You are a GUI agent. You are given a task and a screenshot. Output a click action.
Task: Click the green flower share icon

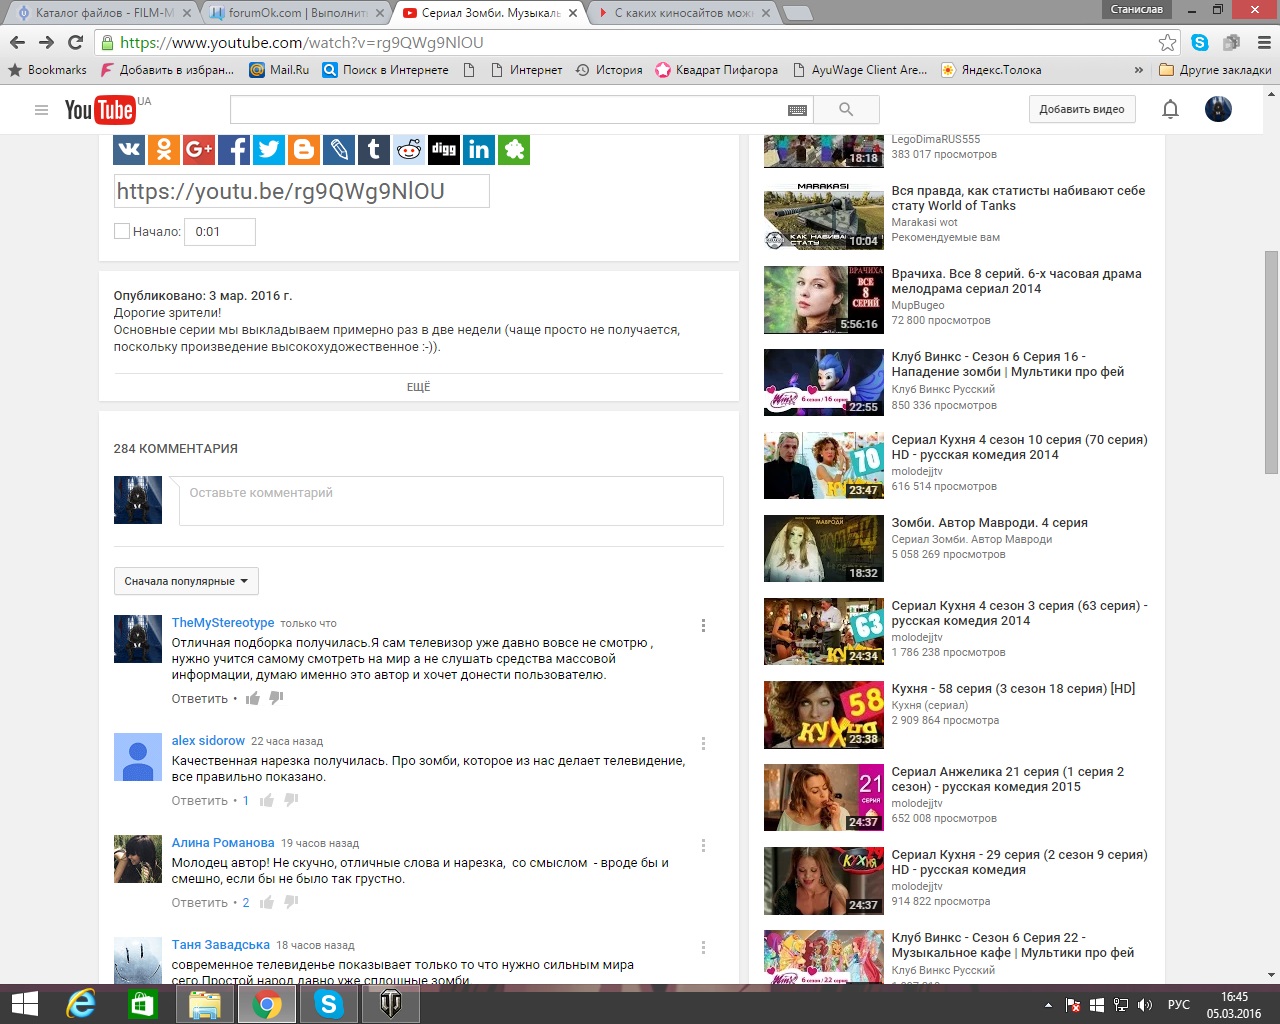pyautogui.click(x=514, y=150)
